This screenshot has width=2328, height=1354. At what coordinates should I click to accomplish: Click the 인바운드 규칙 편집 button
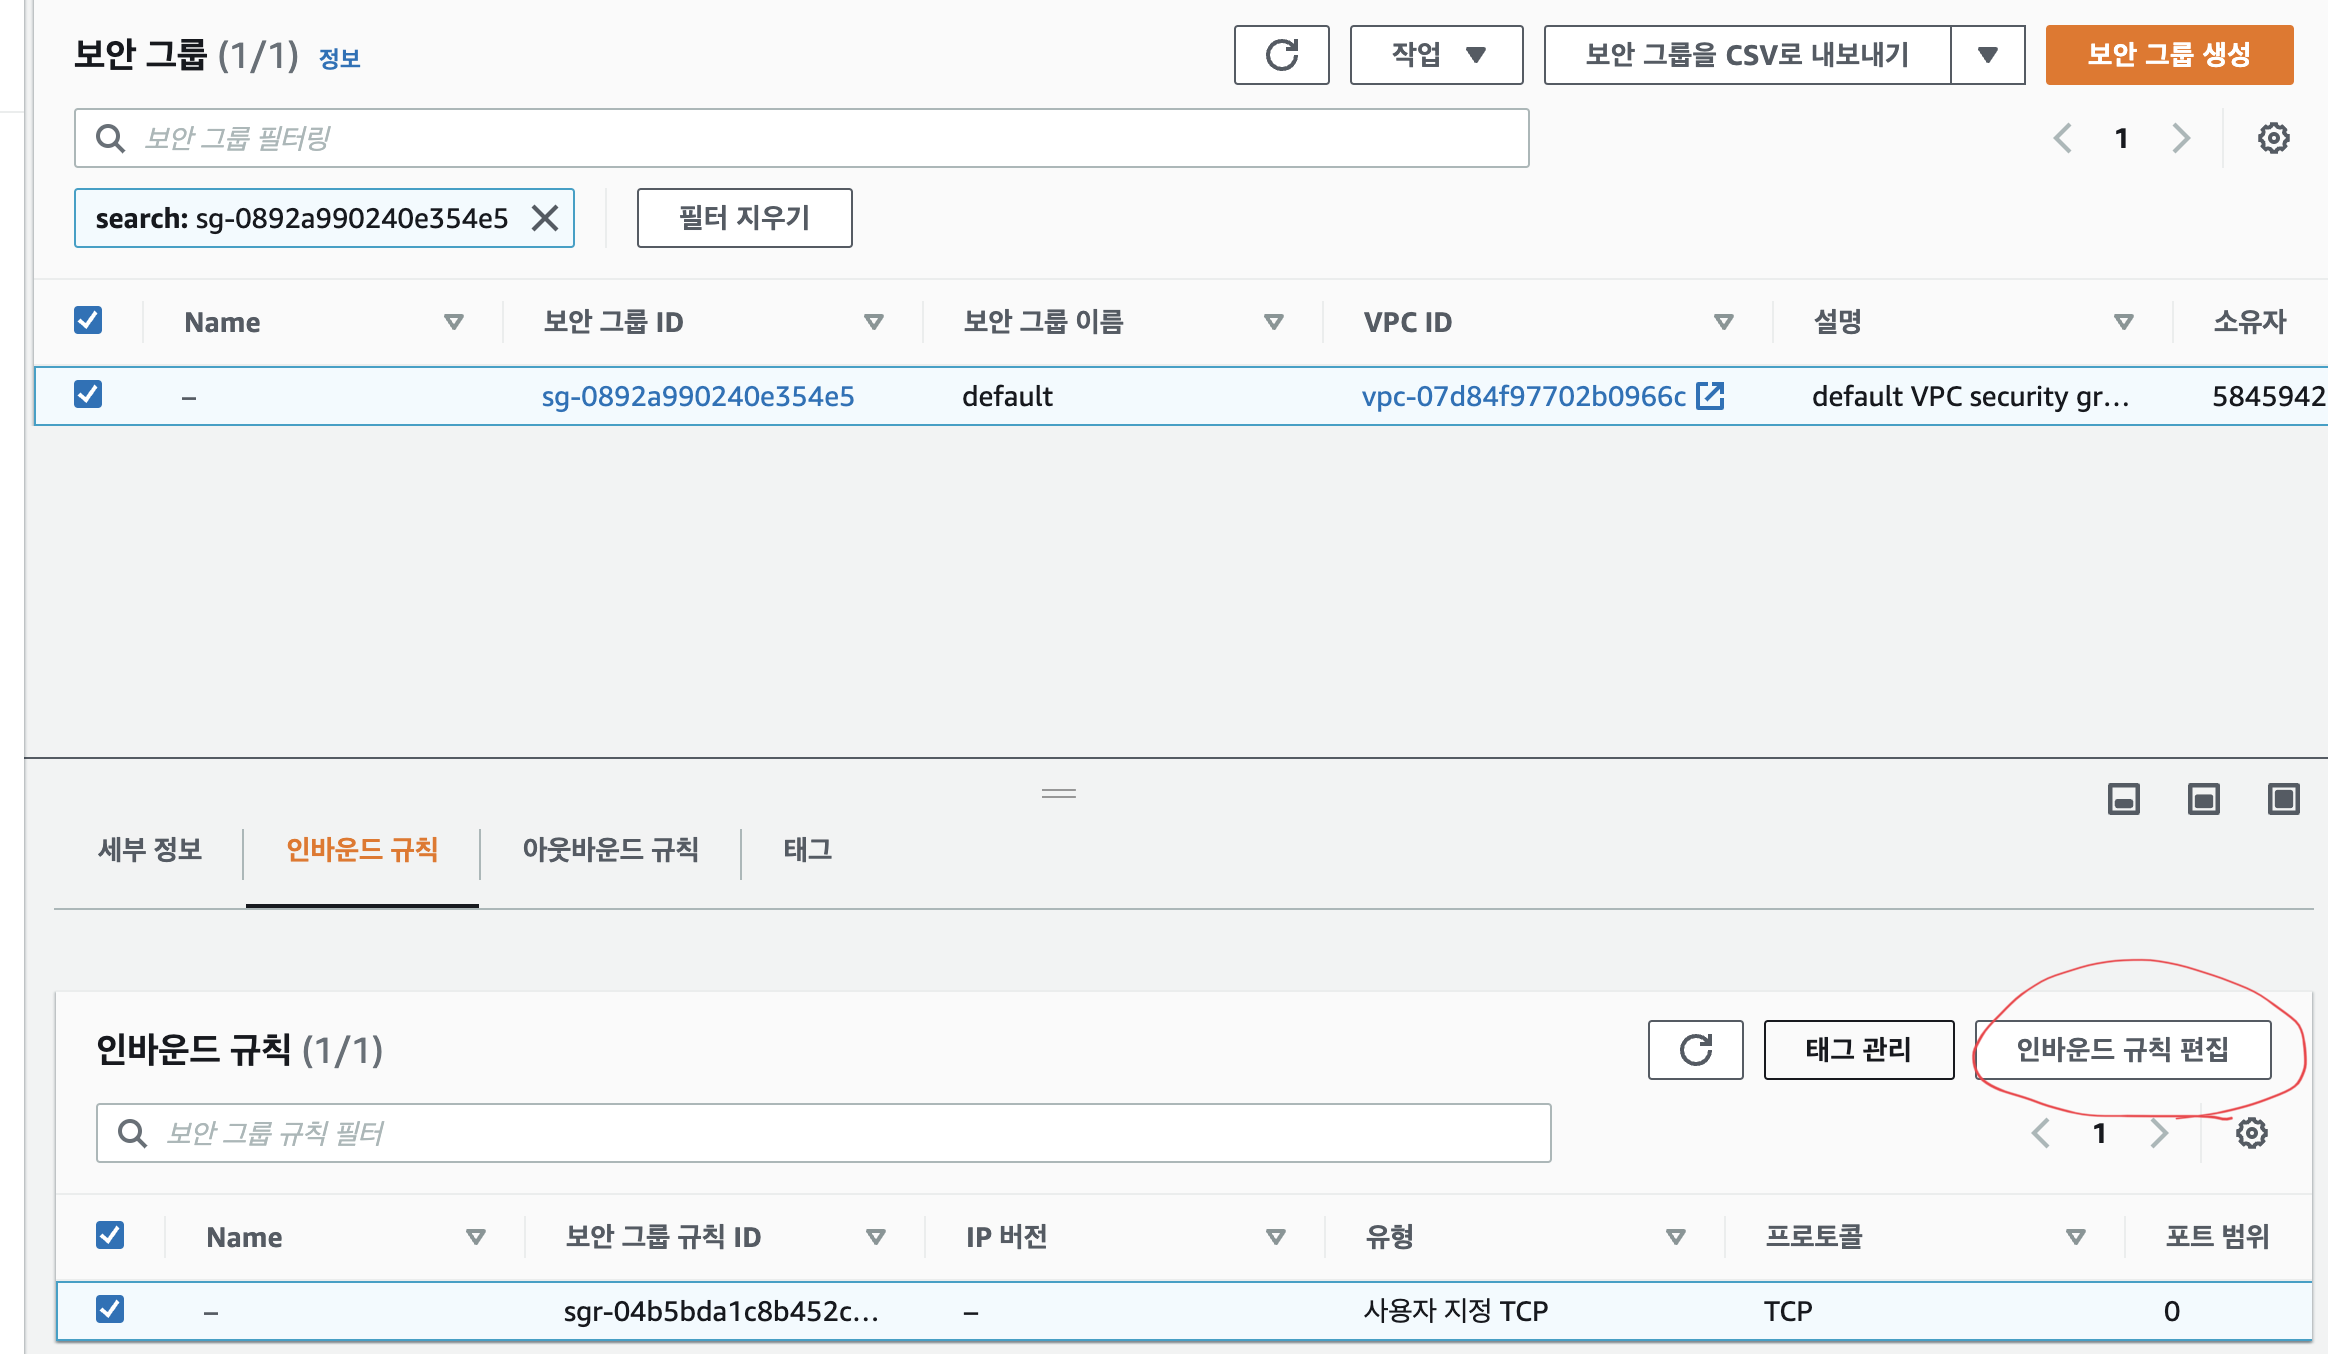[x=2122, y=1050]
